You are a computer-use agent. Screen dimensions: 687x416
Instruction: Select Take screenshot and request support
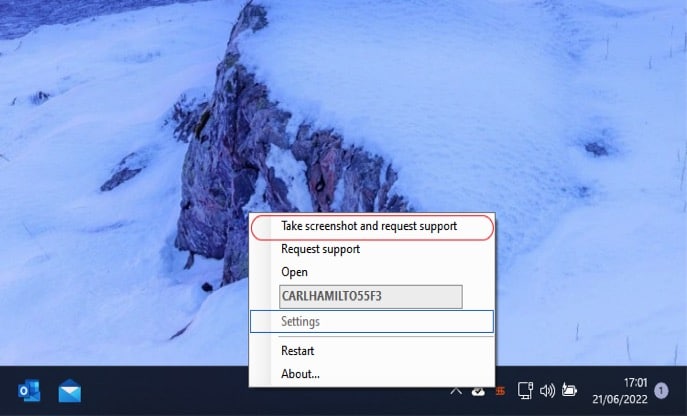pyautogui.click(x=369, y=227)
